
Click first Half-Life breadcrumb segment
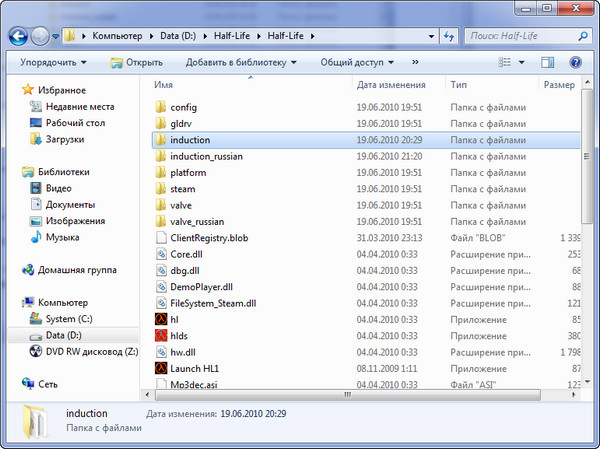[x=232, y=36]
